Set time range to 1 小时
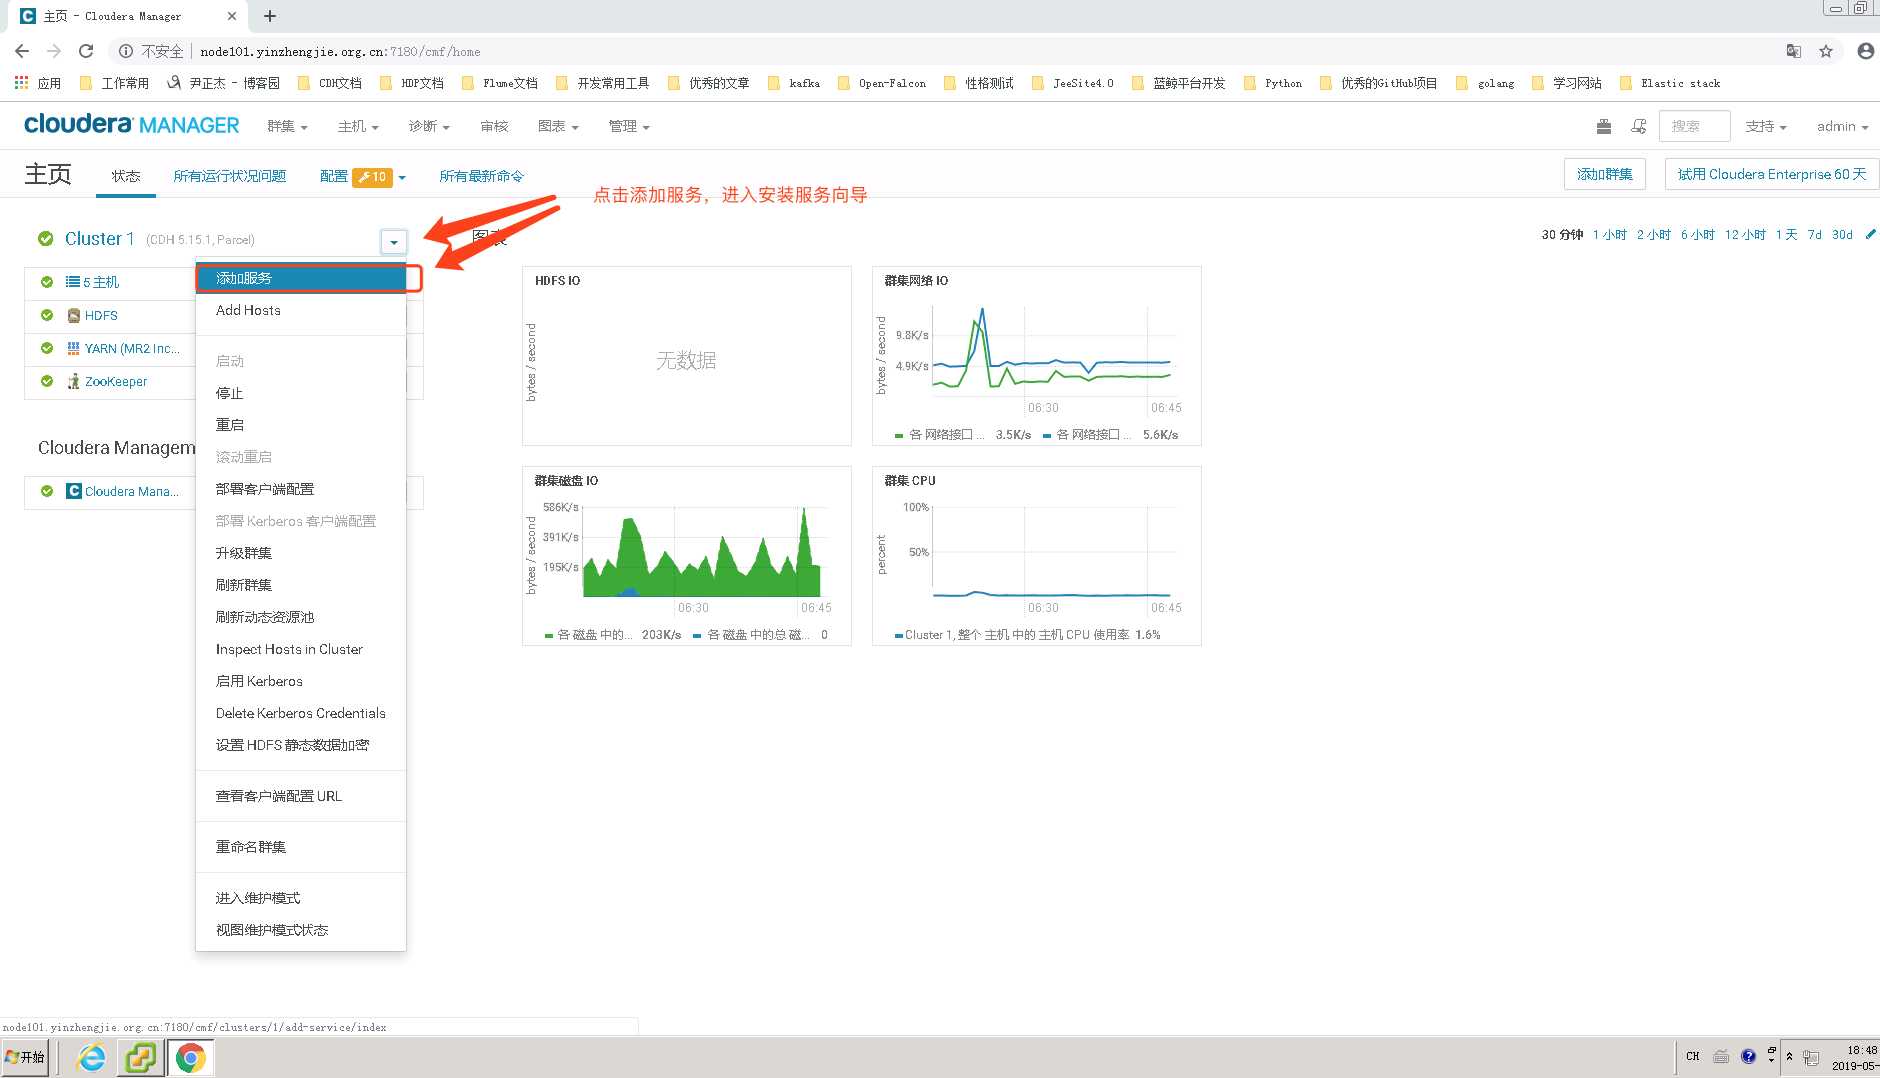 click(x=1609, y=235)
